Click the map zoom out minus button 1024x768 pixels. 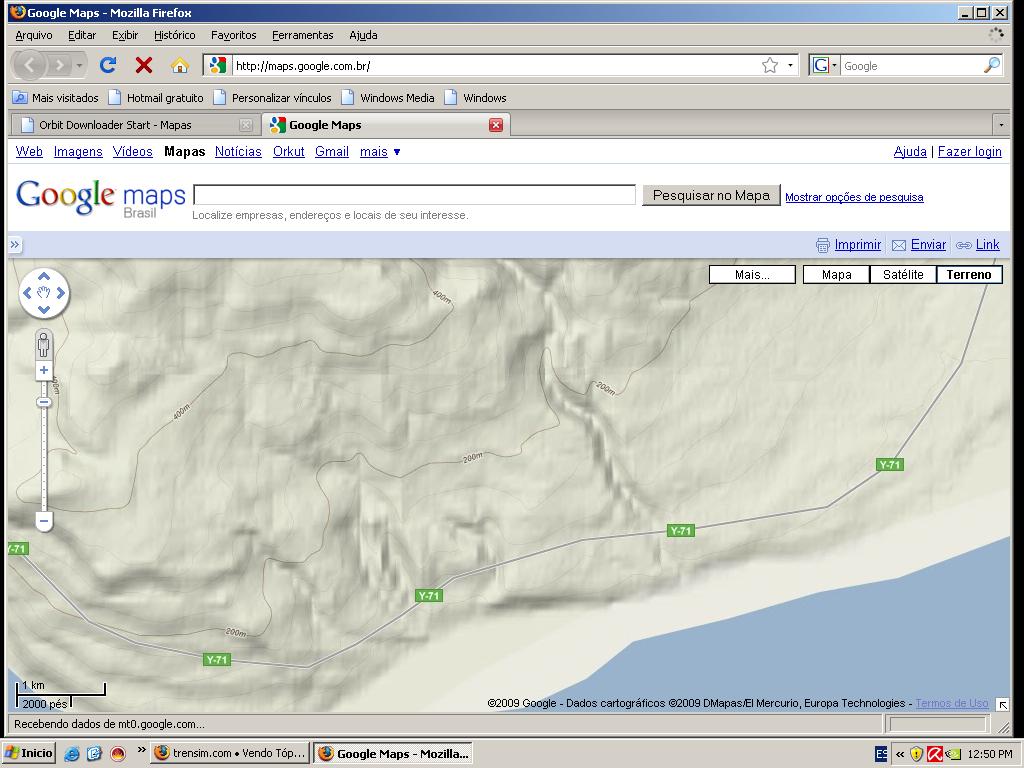[44, 521]
